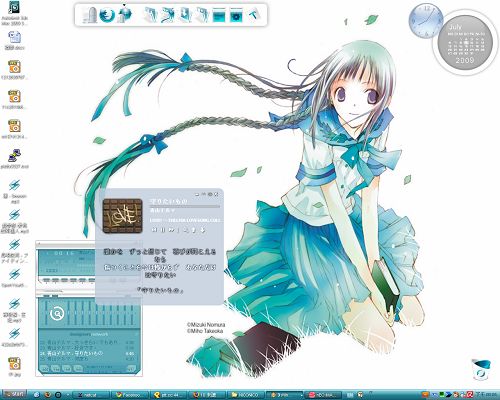Launch Firefox from the top dock
Viewport: 500px width, 400px height.
107,15
